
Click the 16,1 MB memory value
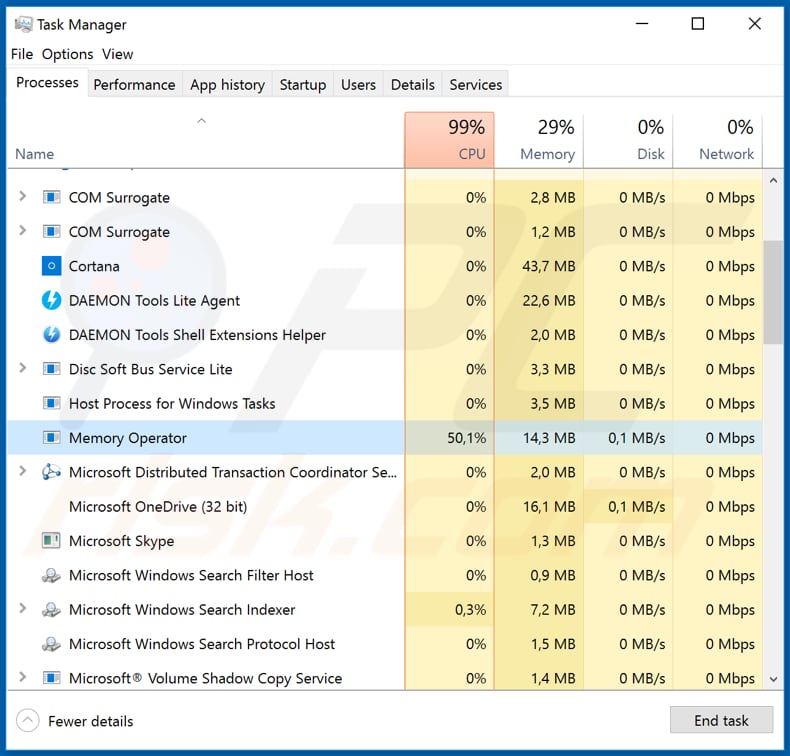point(549,506)
